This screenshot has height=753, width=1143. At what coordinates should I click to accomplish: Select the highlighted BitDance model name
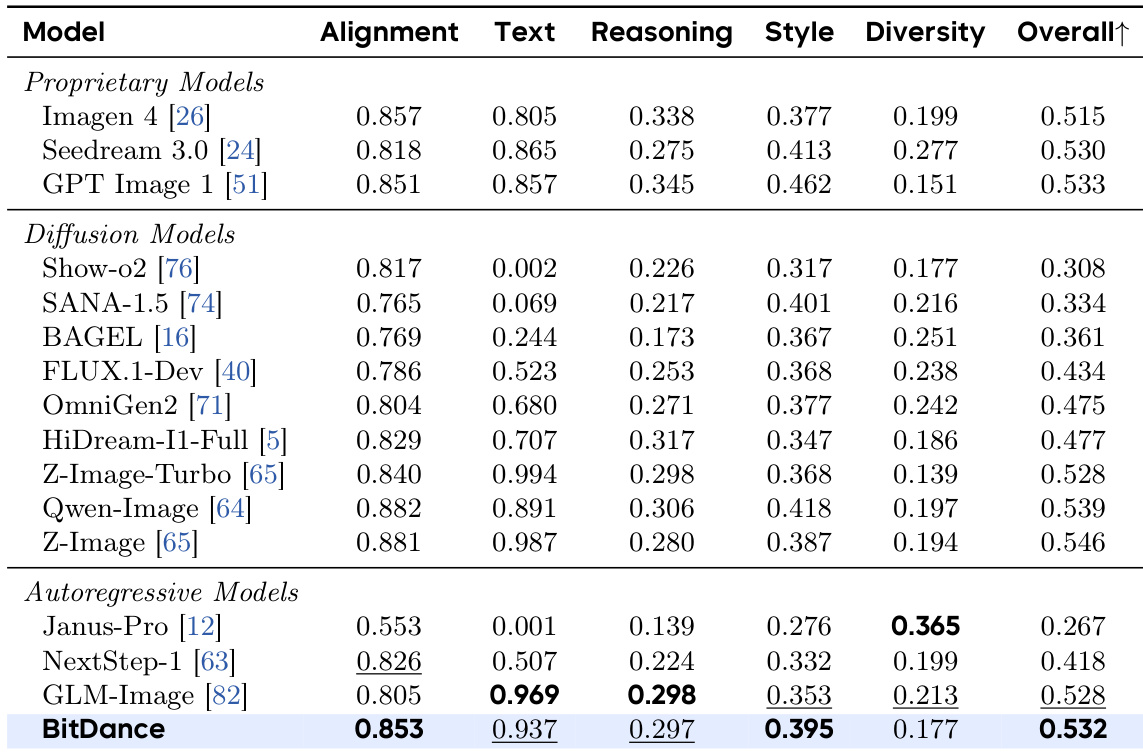click(x=103, y=730)
